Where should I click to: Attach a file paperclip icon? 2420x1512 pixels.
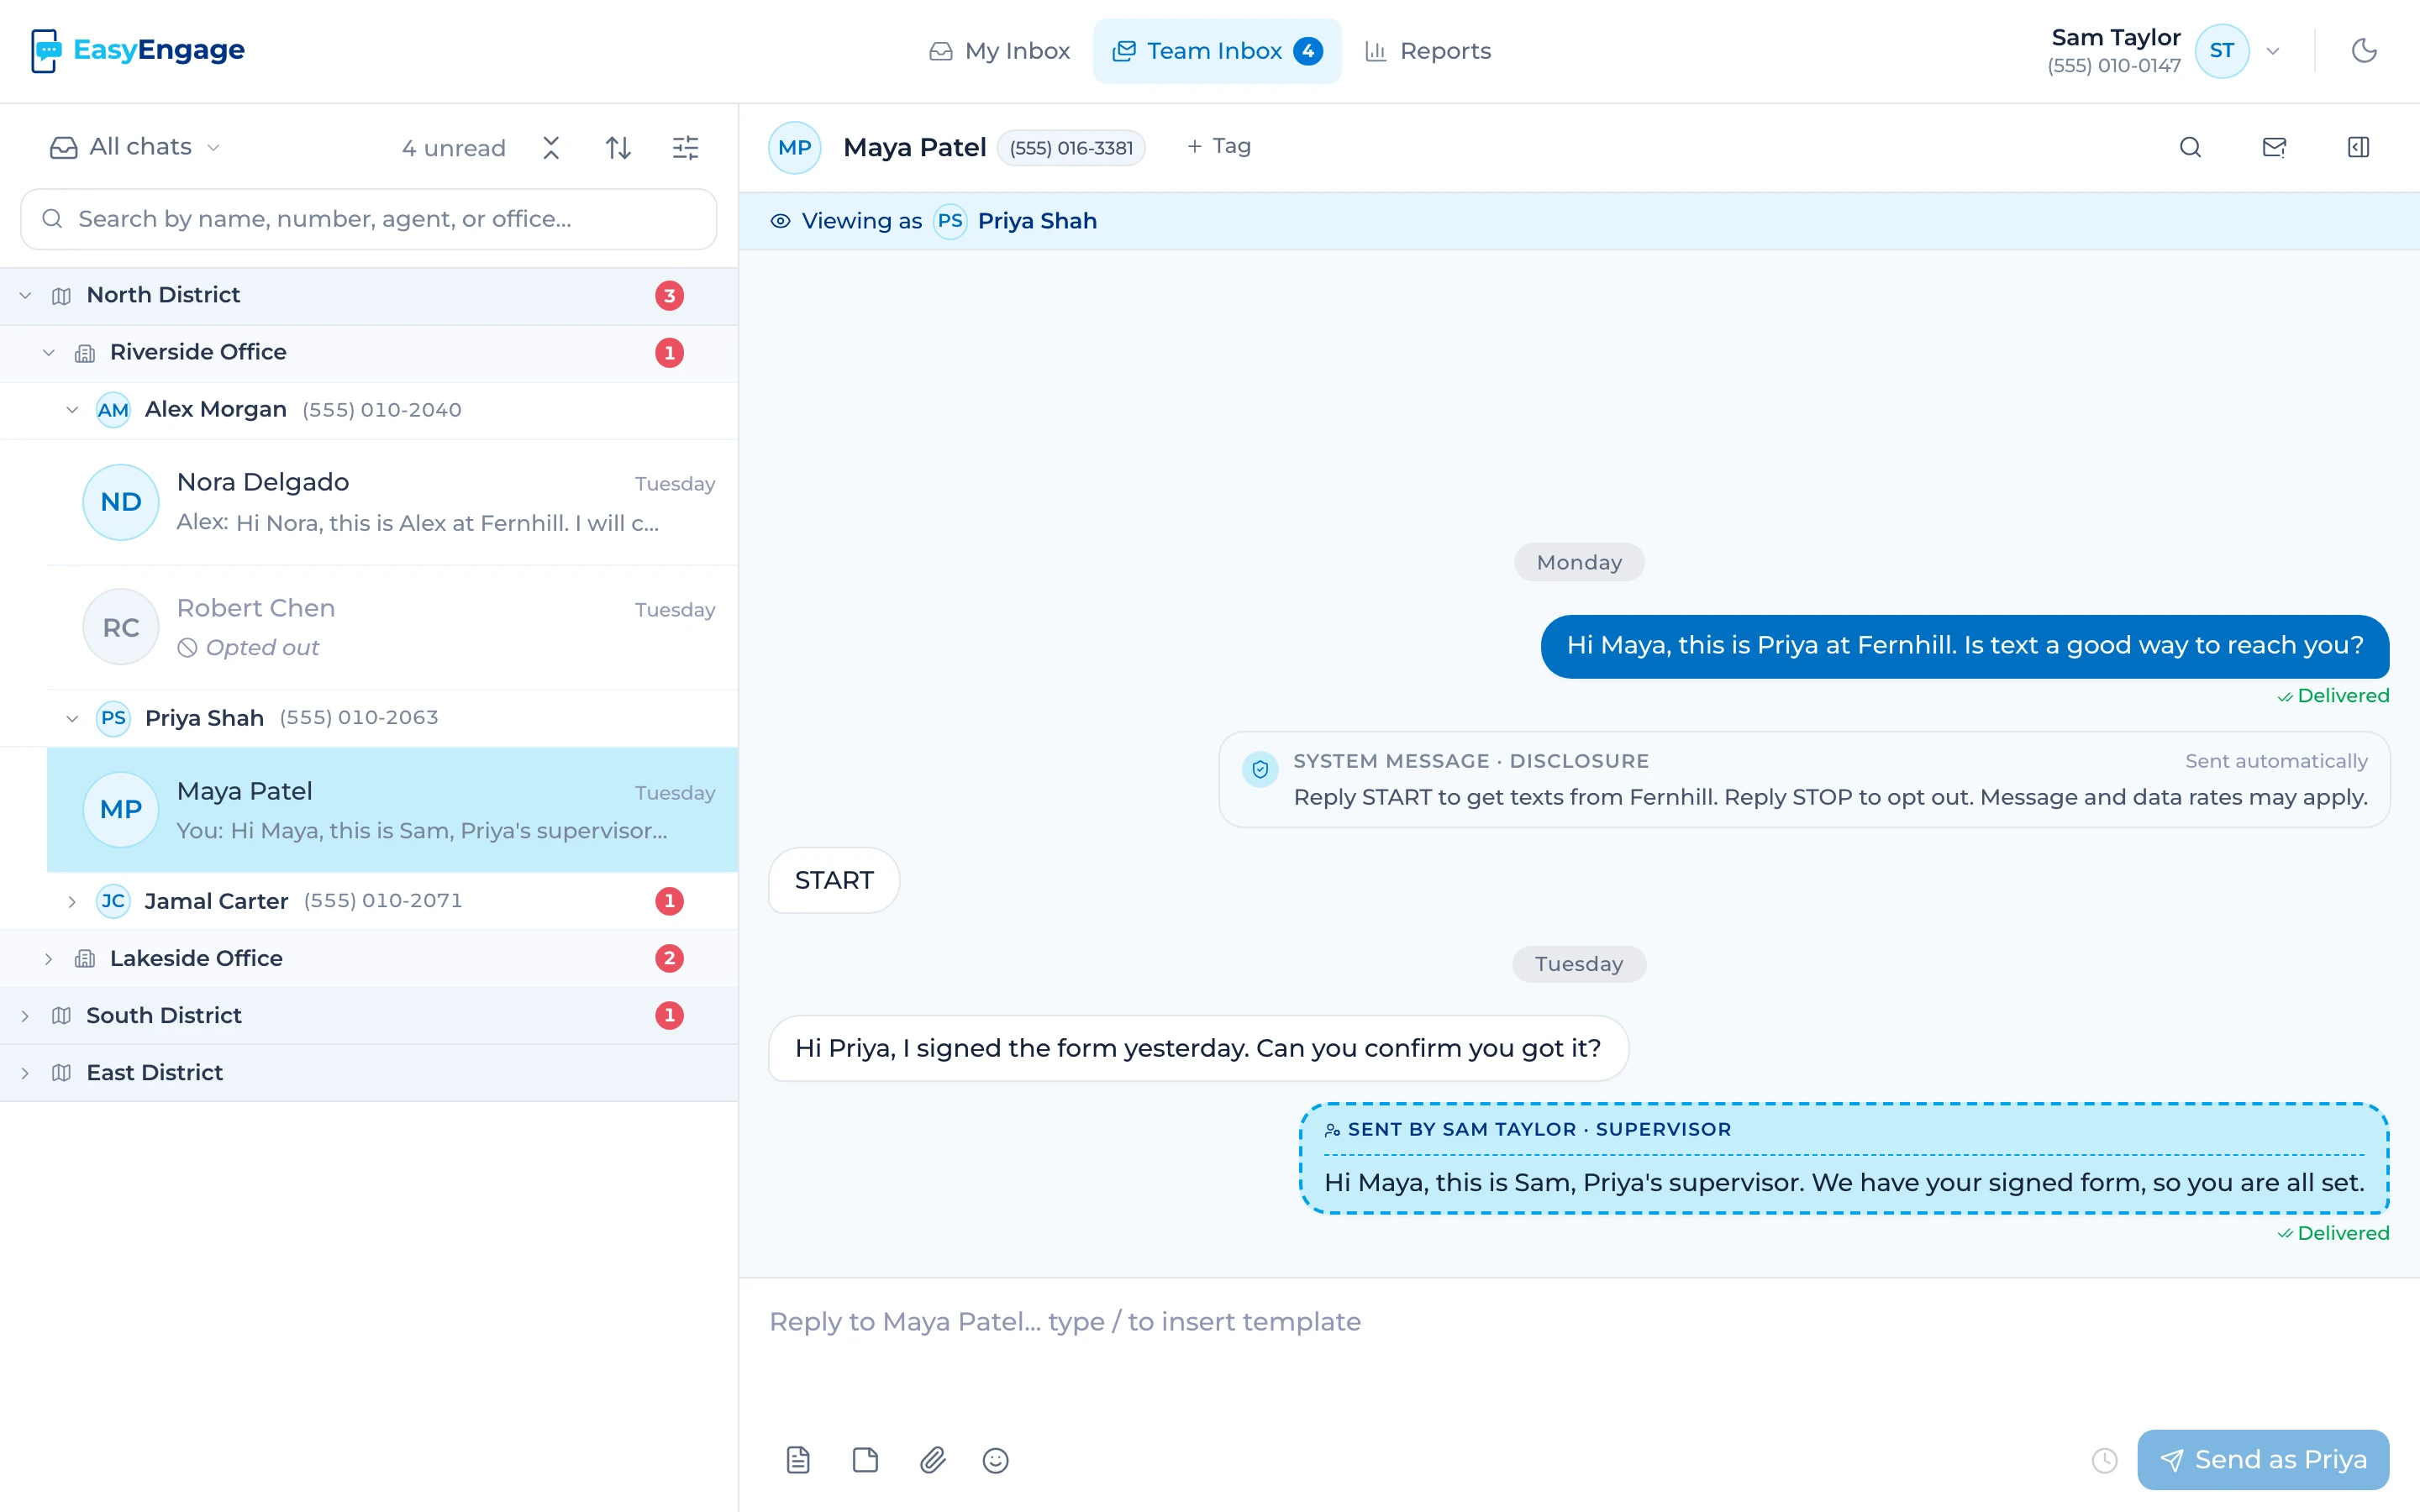(x=932, y=1460)
